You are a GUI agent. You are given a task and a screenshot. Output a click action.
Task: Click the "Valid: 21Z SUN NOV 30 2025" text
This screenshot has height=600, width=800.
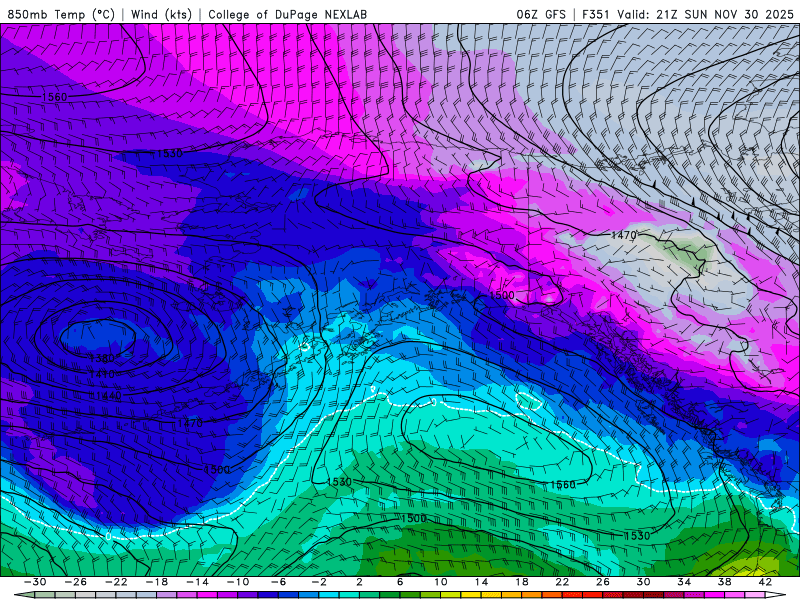(706, 14)
